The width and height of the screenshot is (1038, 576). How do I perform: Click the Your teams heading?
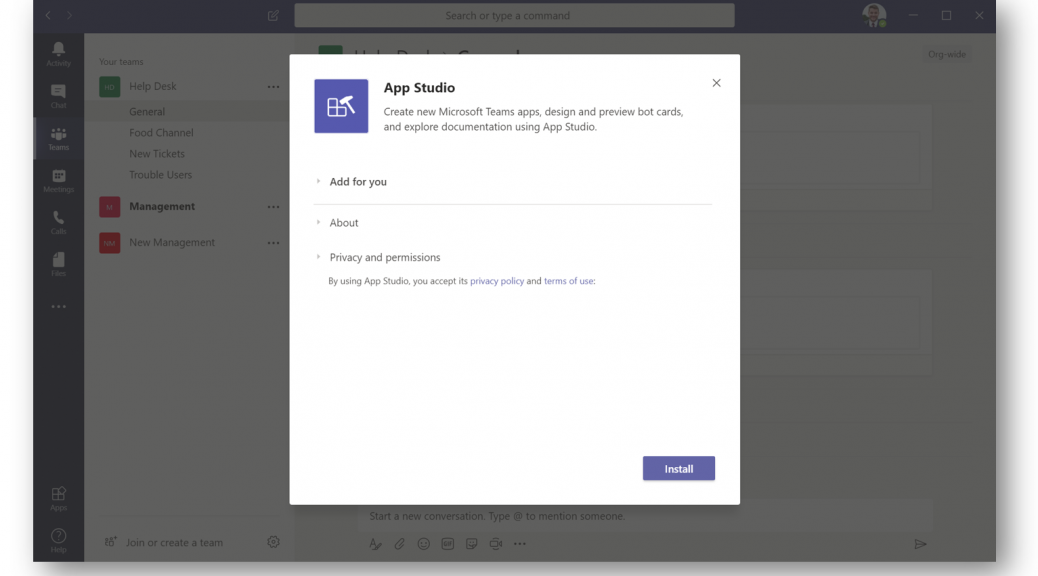[x=121, y=62]
